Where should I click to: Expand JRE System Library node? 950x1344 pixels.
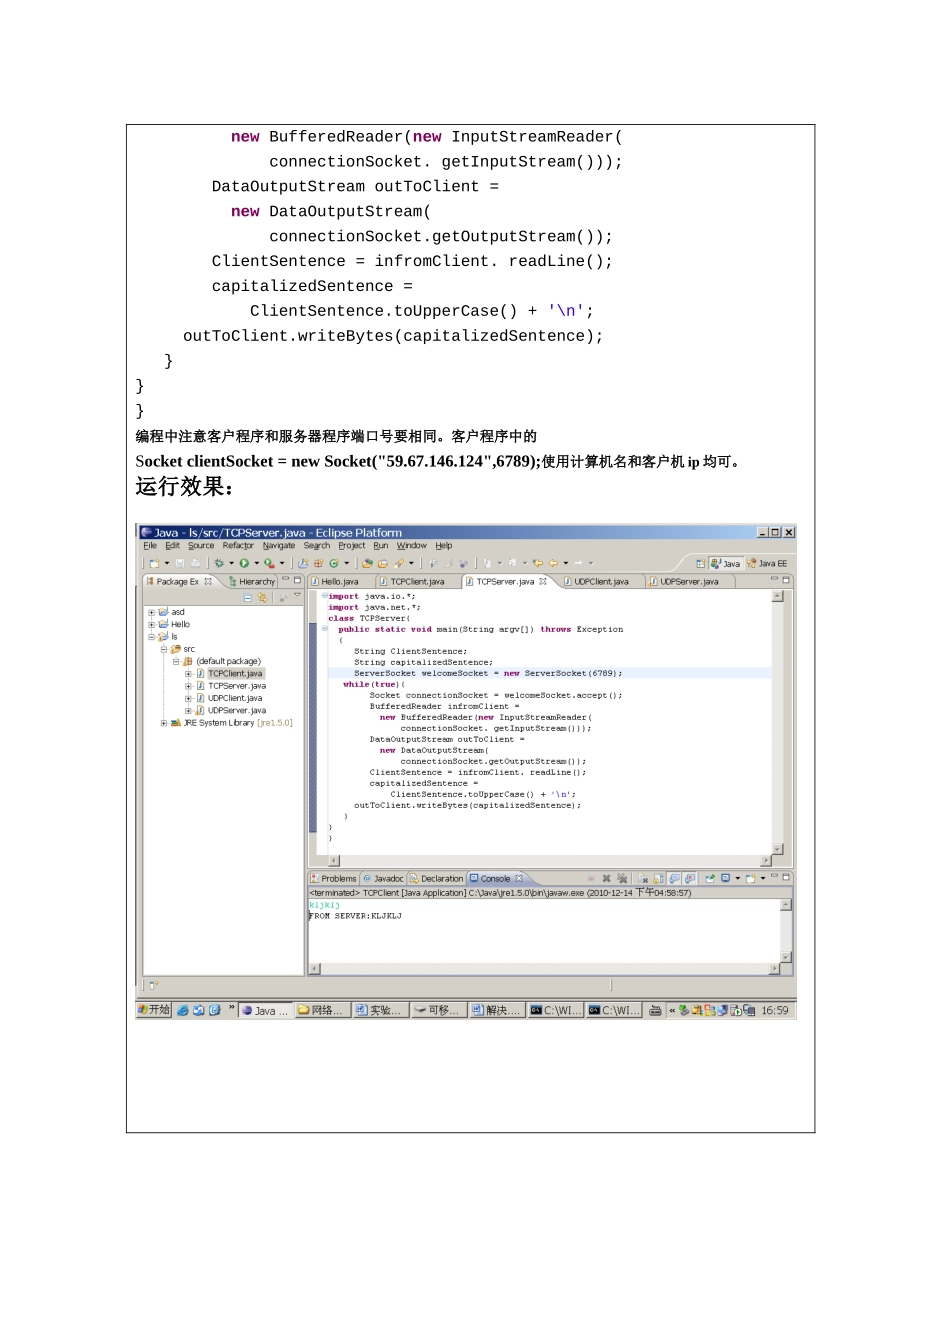[164, 723]
